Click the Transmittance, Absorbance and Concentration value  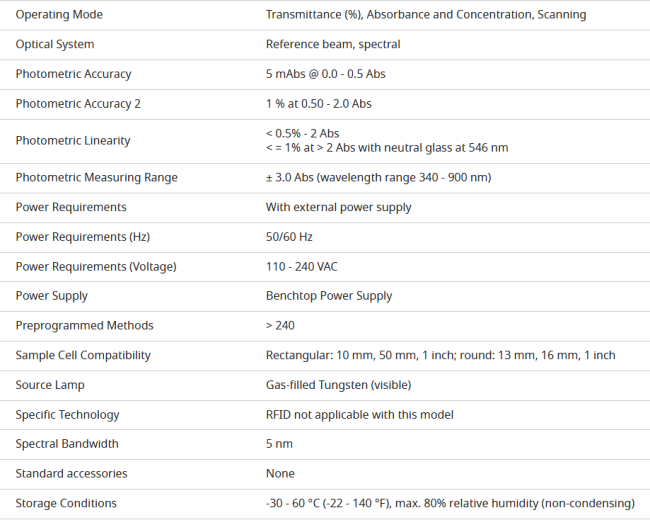tap(426, 15)
